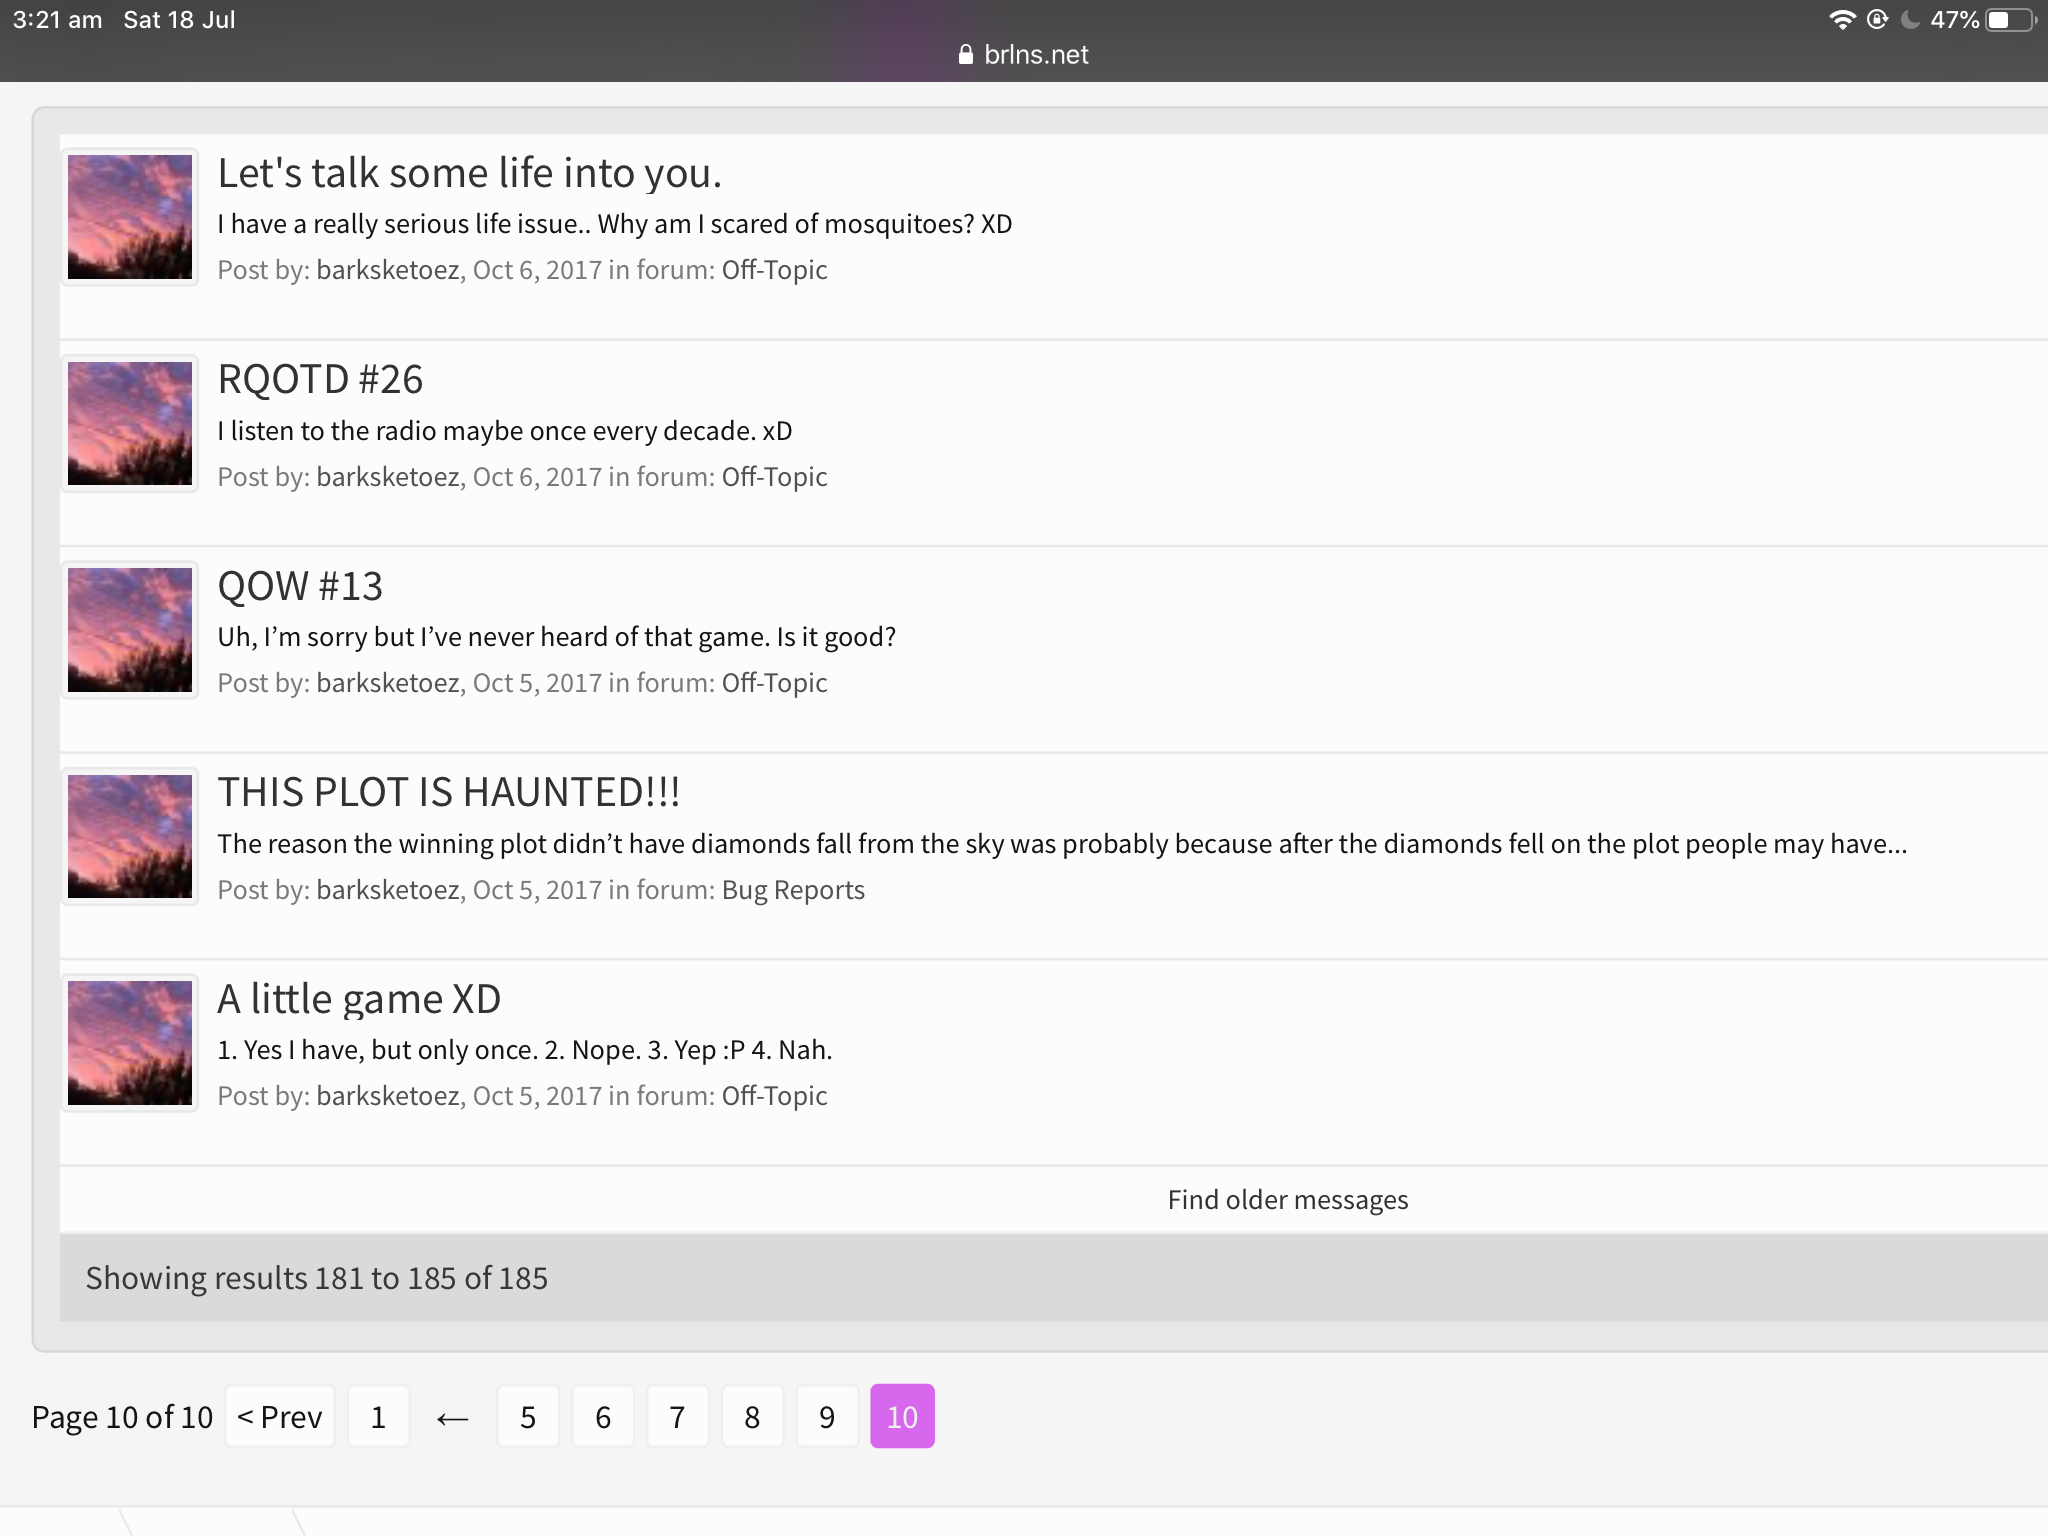Click the left-arrow page range expander
This screenshot has height=1536, width=2048.
point(453,1418)
